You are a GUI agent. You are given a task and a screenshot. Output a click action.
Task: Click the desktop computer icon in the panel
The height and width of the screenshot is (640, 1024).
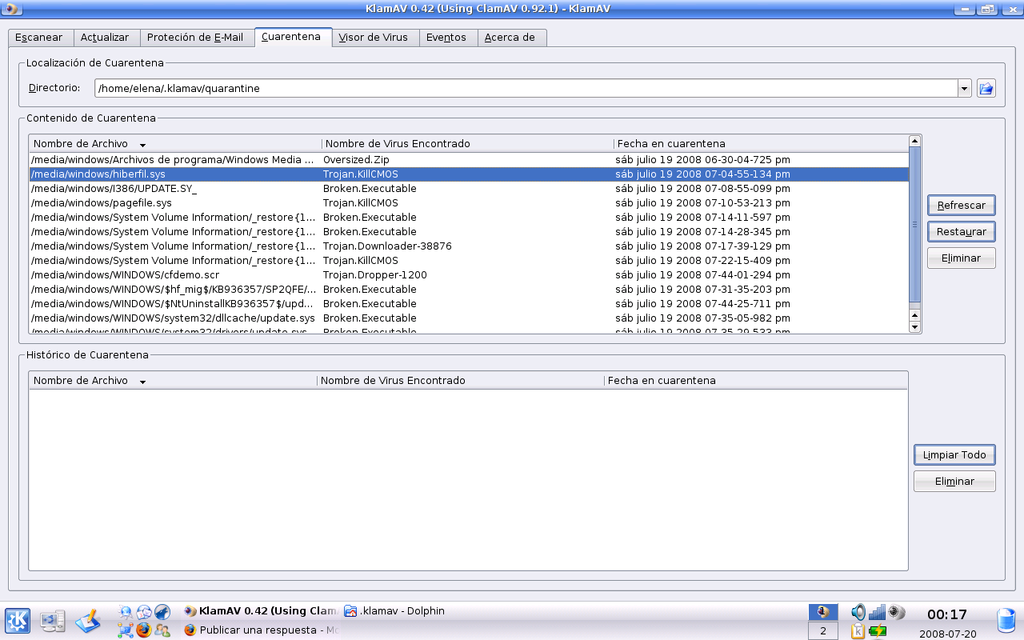52,620
